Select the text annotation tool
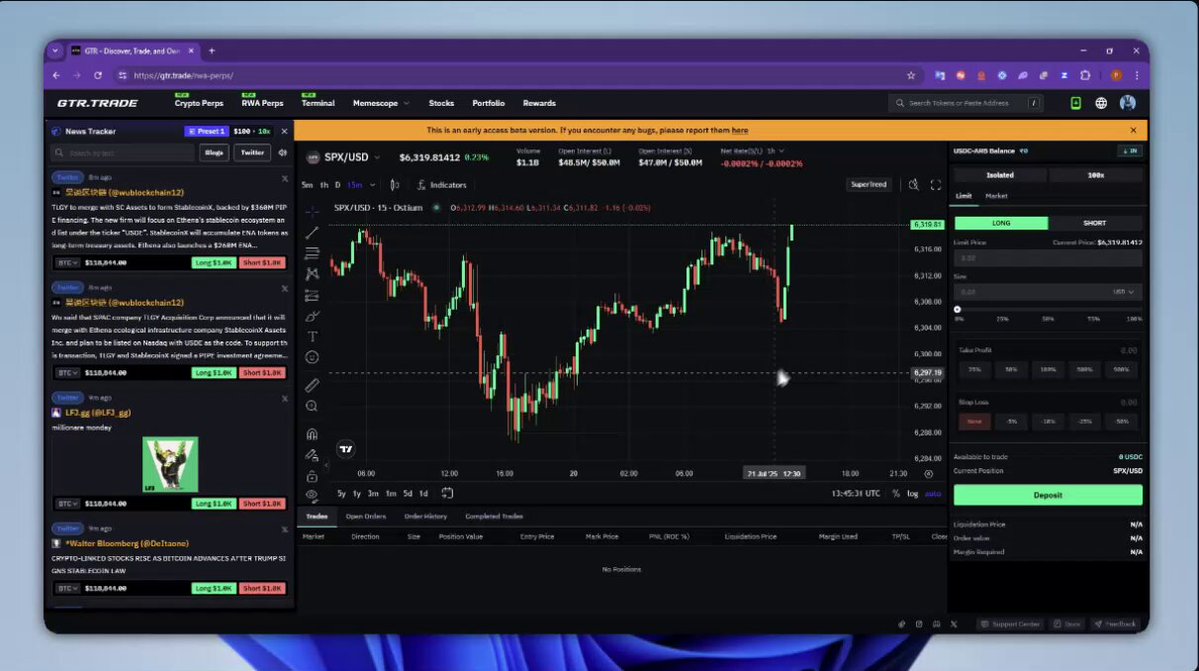Image resolution: width=1199 pixels, height=671 pixels. [312, 336]
